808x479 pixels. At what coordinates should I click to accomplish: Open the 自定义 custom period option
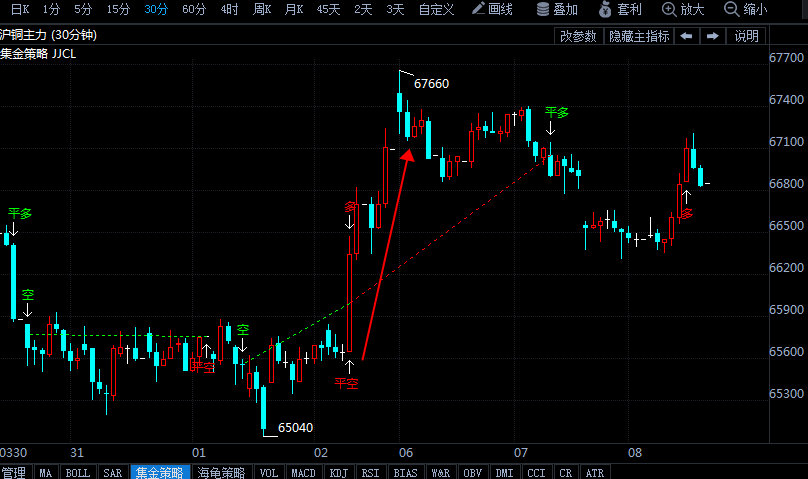(436, 9)
